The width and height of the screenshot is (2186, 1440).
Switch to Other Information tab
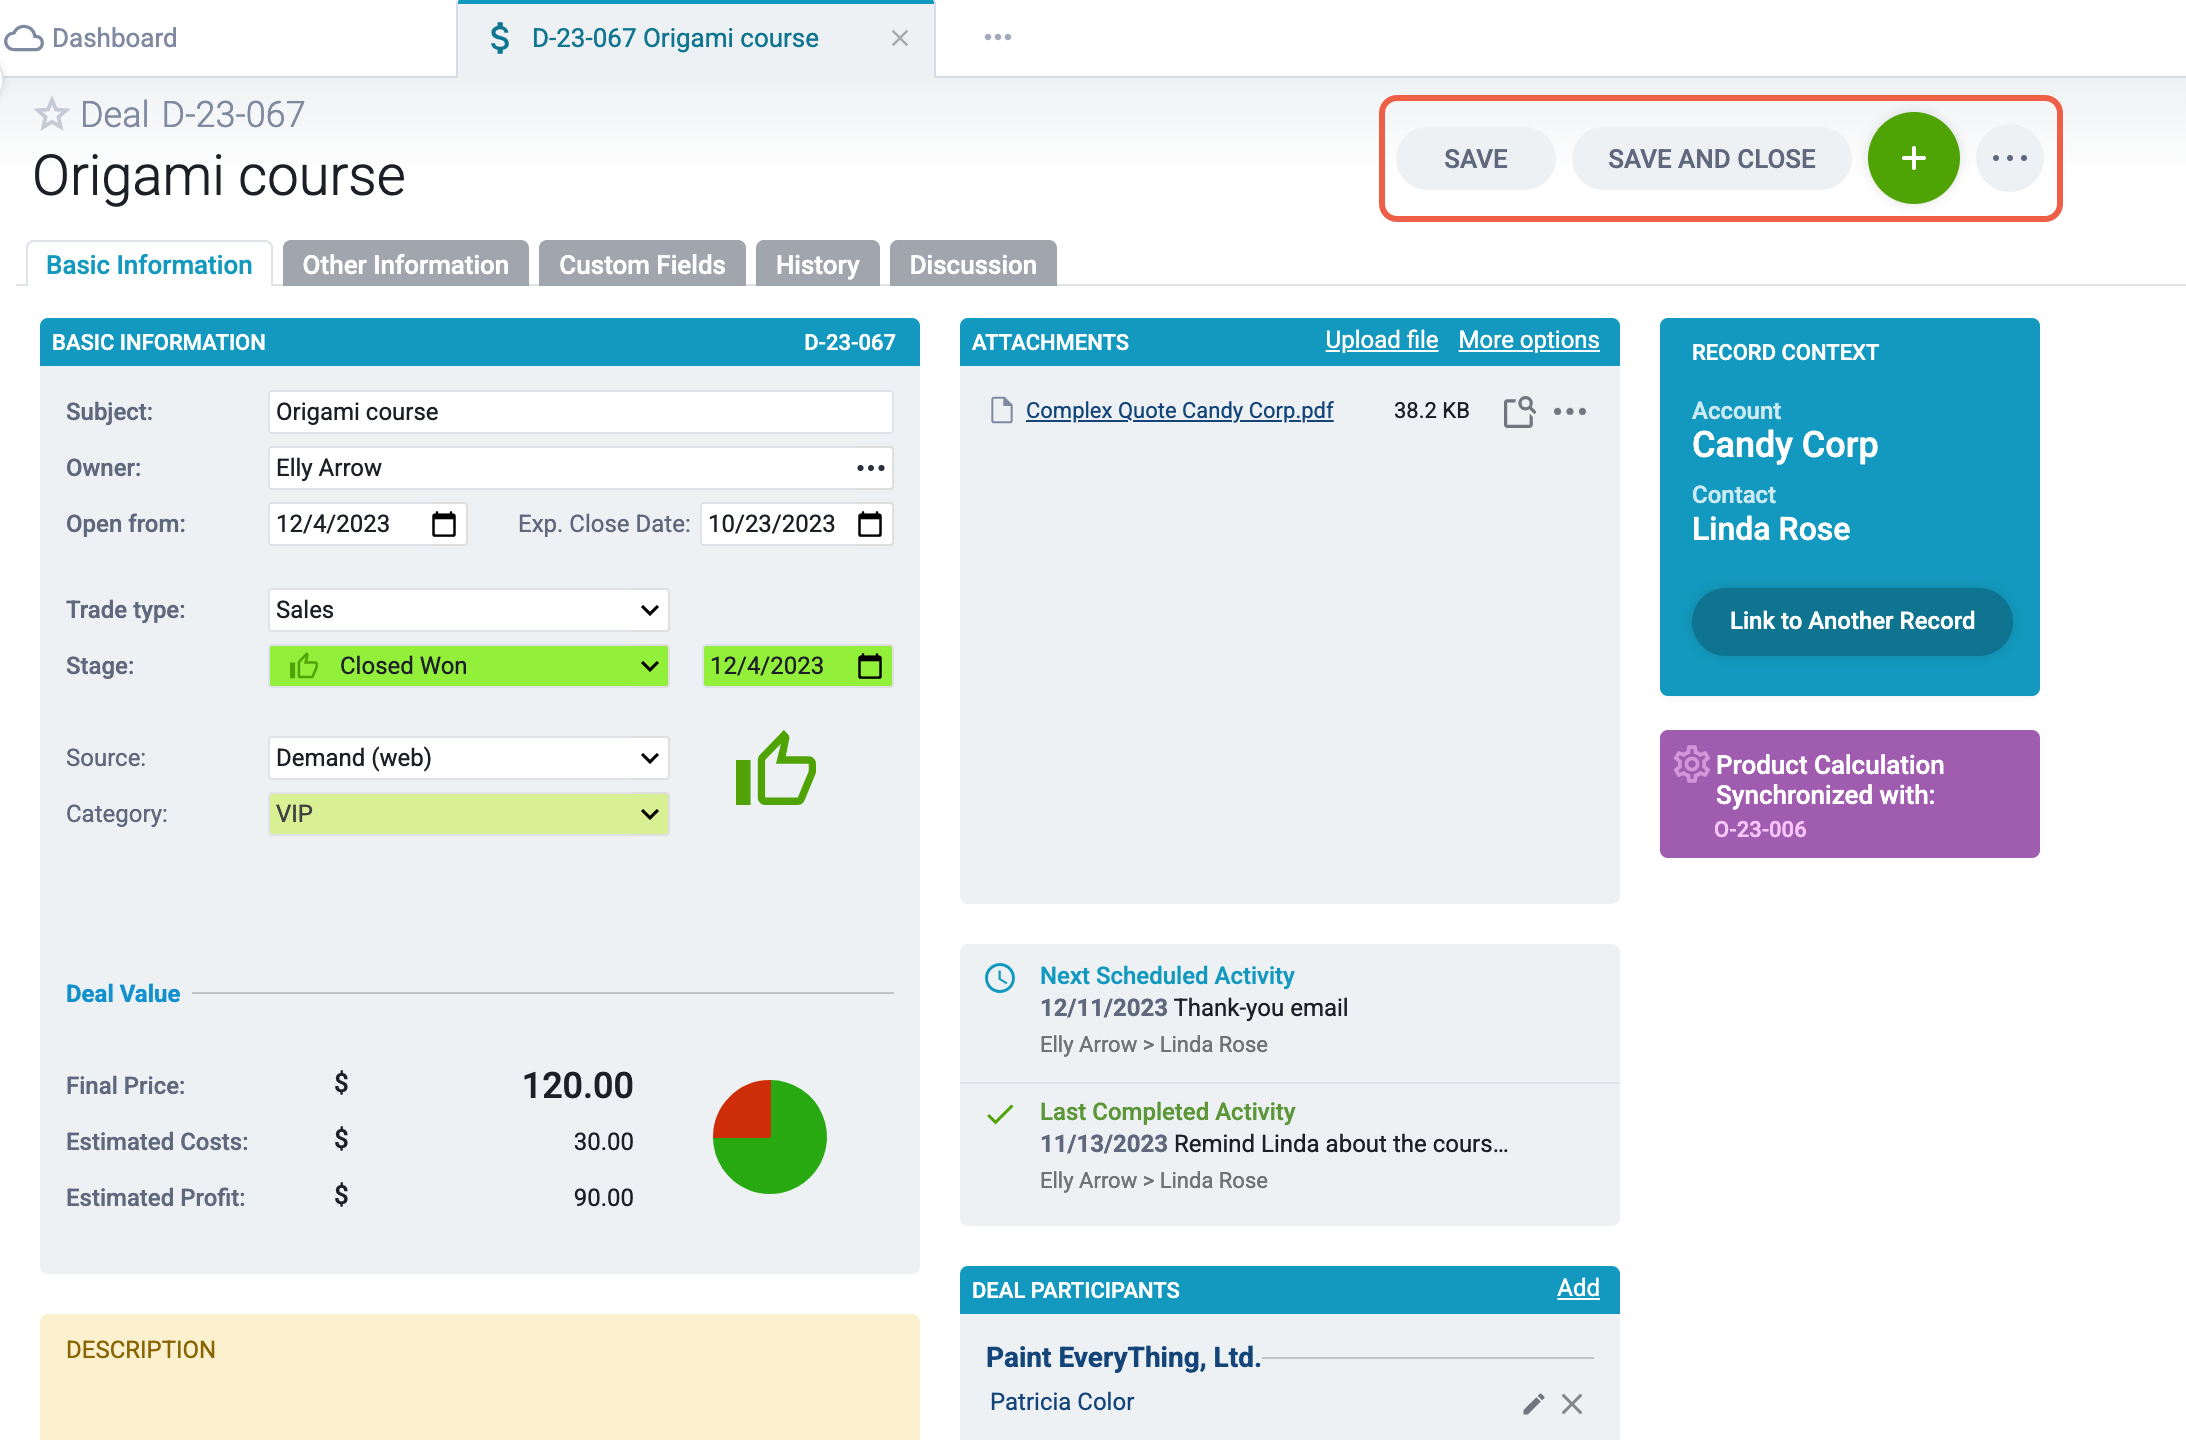(406, 265)
